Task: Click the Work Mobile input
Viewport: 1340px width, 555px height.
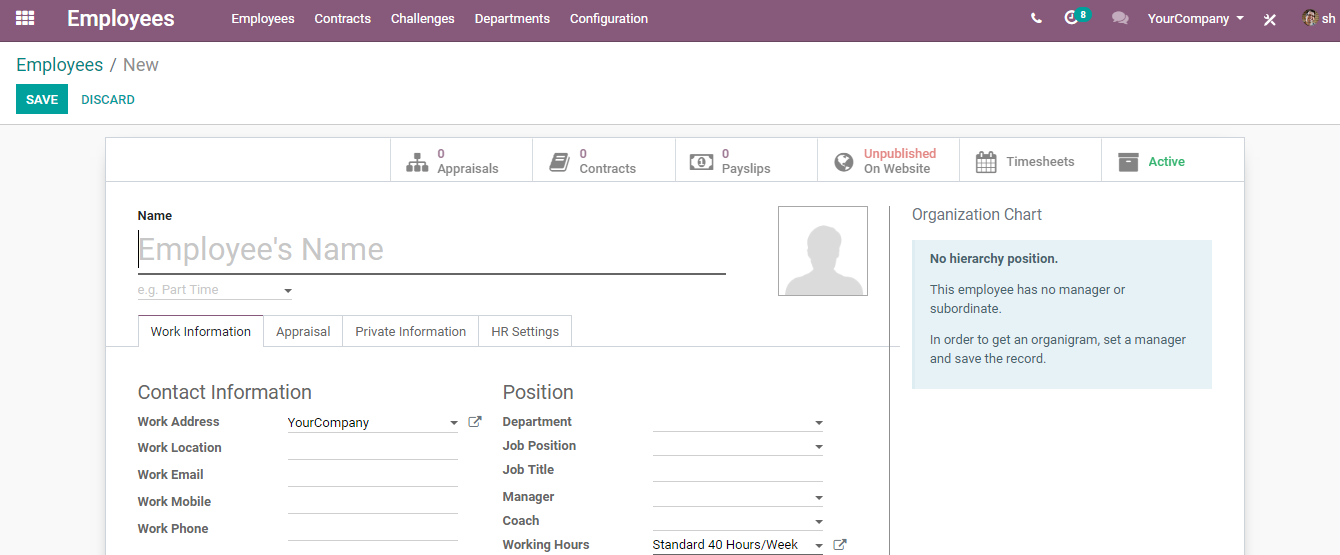Action: [373, 502]
